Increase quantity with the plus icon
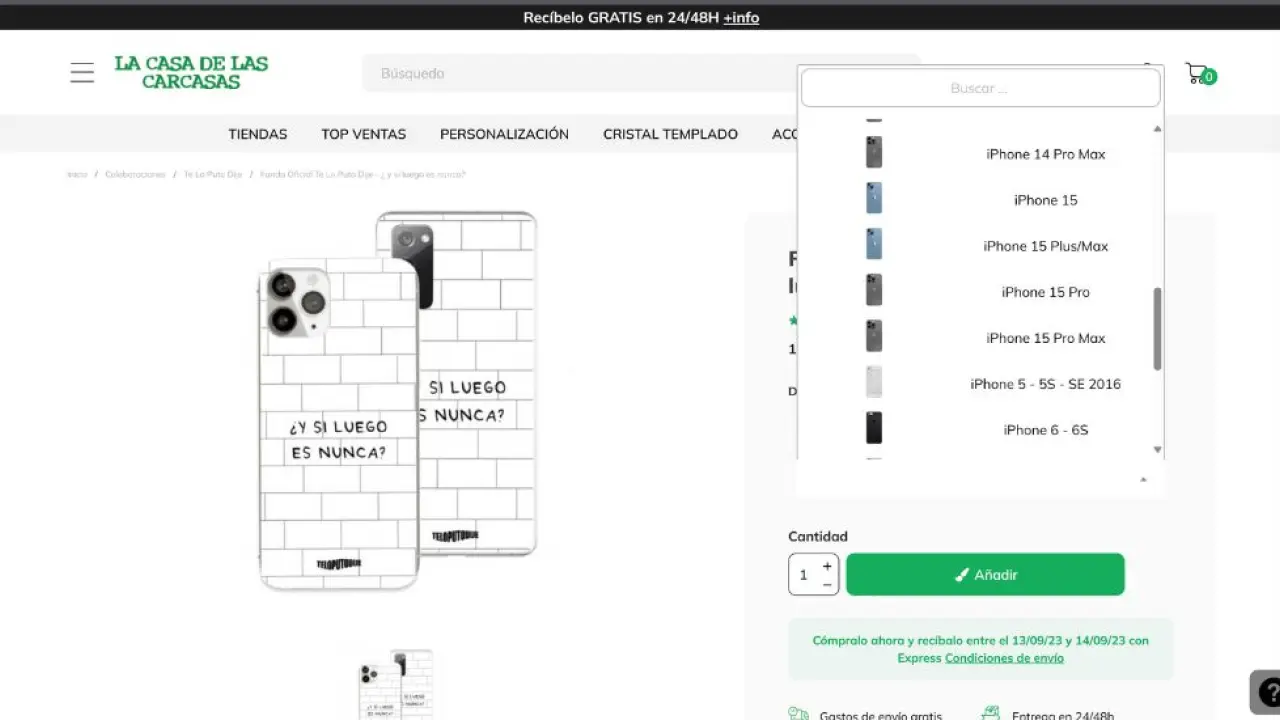Screen dimensions: 1280x720 coord(827,566)
